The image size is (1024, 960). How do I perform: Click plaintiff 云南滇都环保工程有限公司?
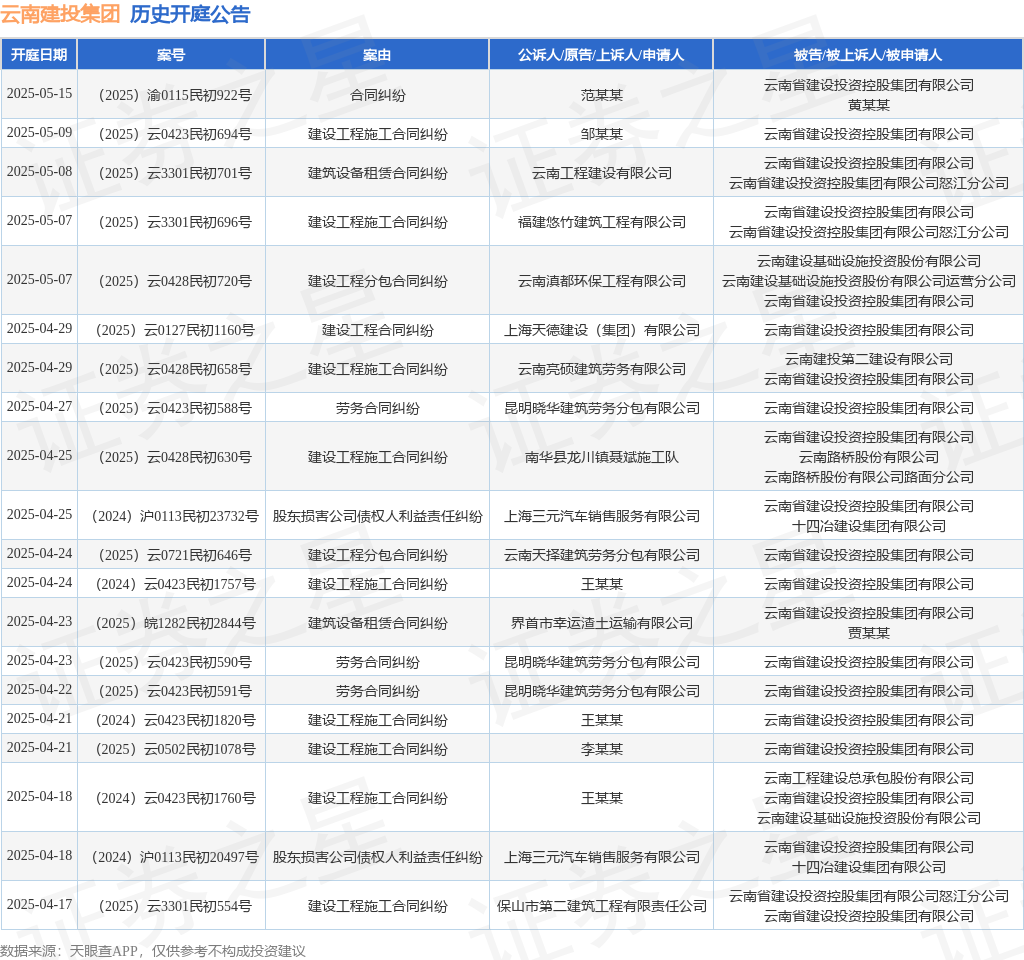tap(601, 281)
